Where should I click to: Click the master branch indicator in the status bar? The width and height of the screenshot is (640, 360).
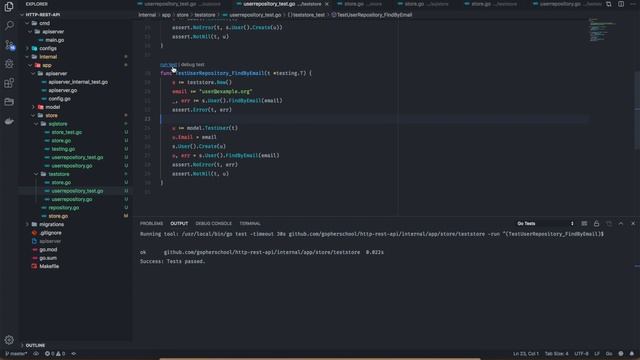pyautogui.click(x=16, y=353)
